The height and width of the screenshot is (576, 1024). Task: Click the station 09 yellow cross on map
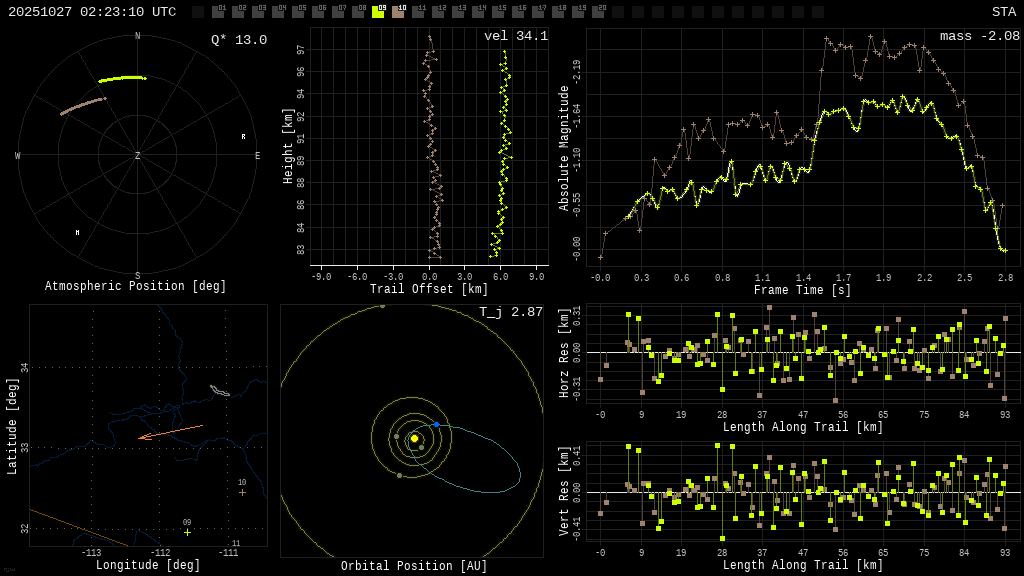[x=187, y=532]
